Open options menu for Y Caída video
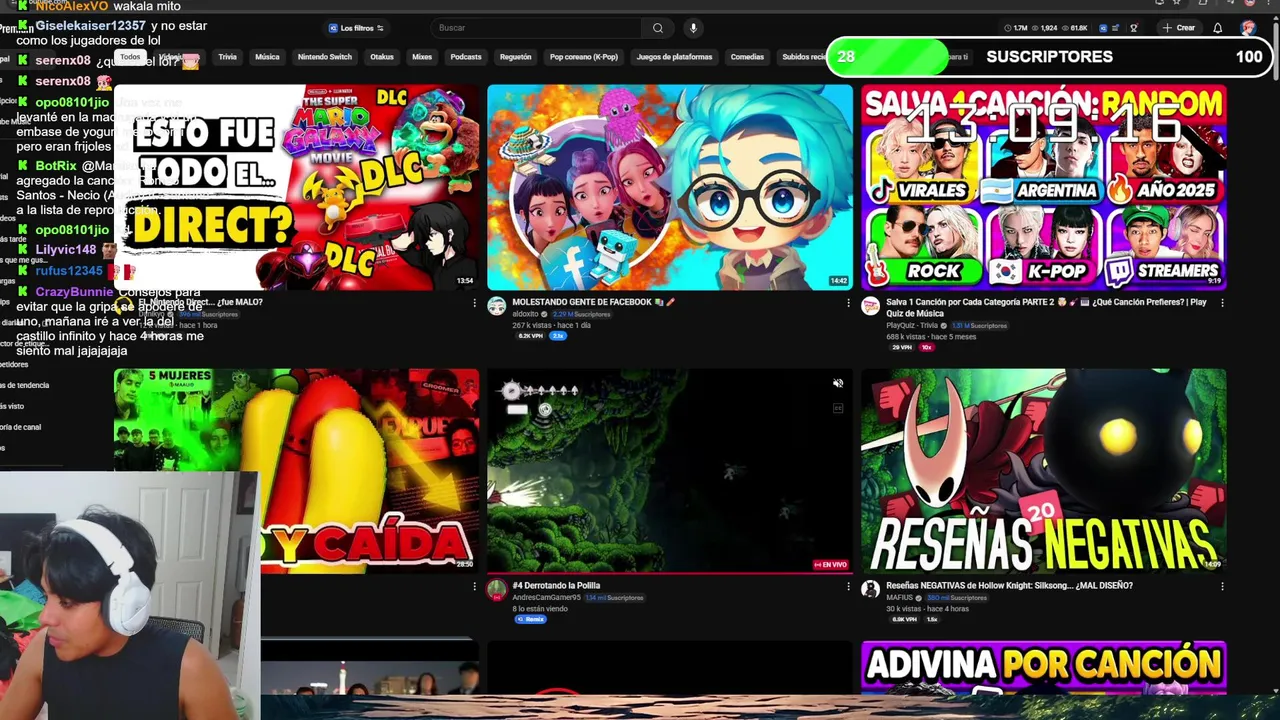1280x720 pixels. (x=475, y=587)
